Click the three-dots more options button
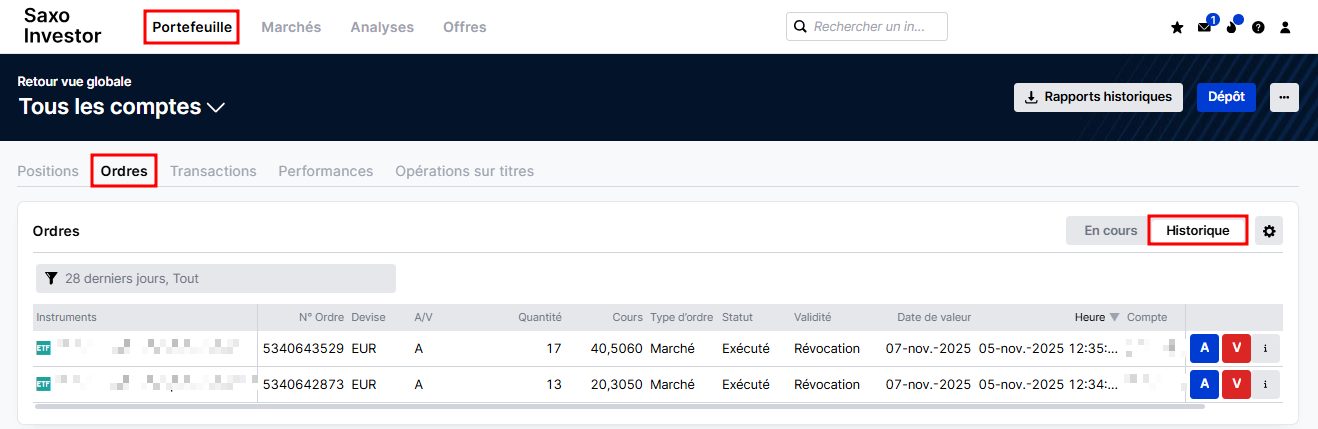This screenshot has width=1318, height=429. (x=1284, y=97)
